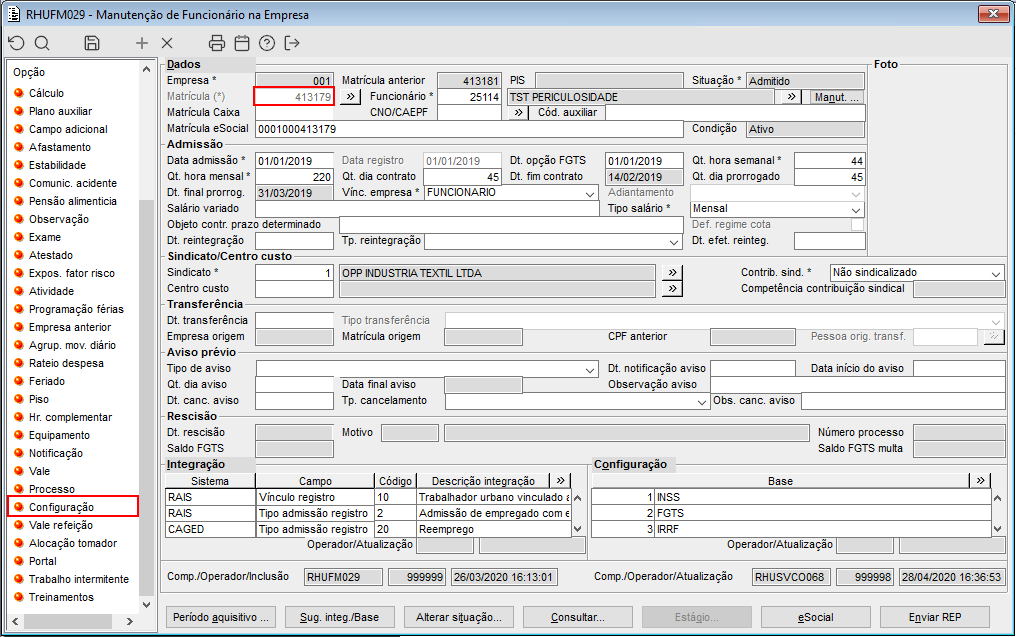This screenshot has height=637, width=1016.
Task: Click the X delete-record toolbar icon
Action: (167, 43)
